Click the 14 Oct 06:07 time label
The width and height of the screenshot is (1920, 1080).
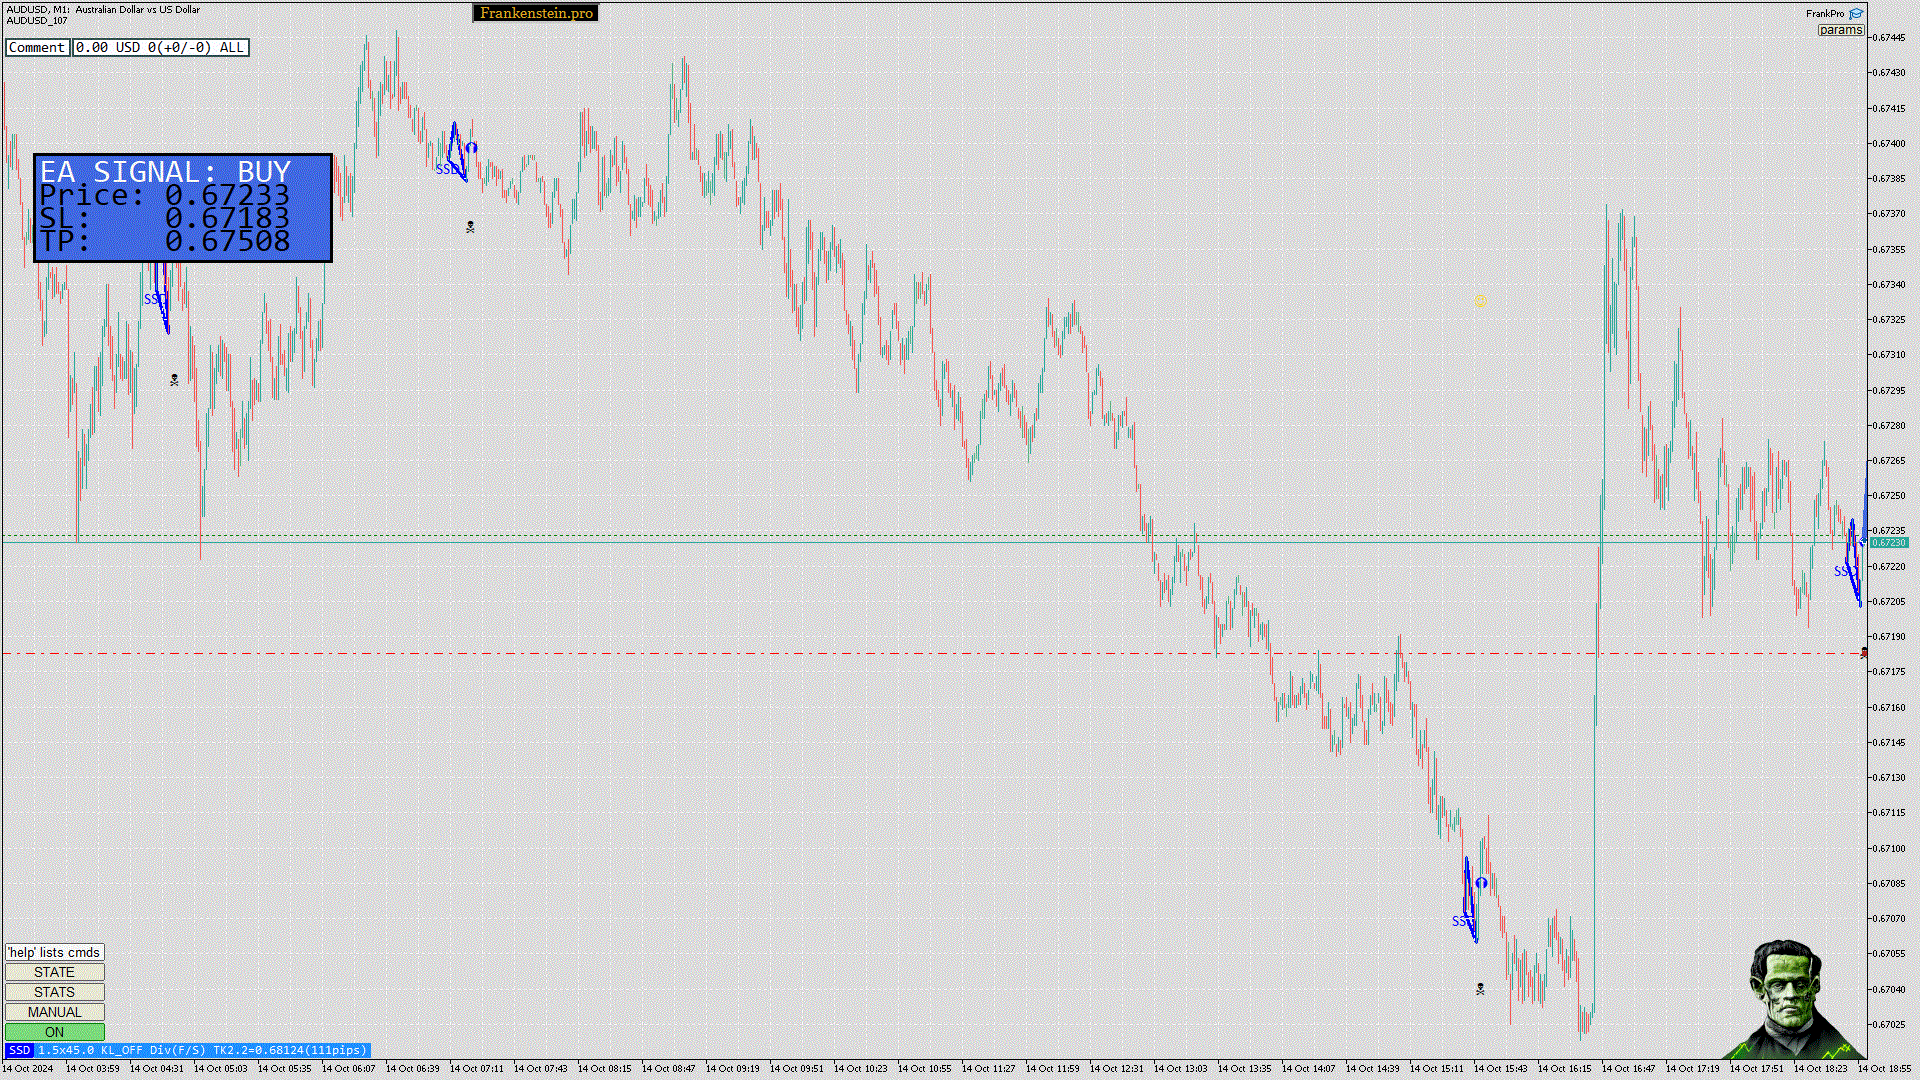pos(349,1068)
